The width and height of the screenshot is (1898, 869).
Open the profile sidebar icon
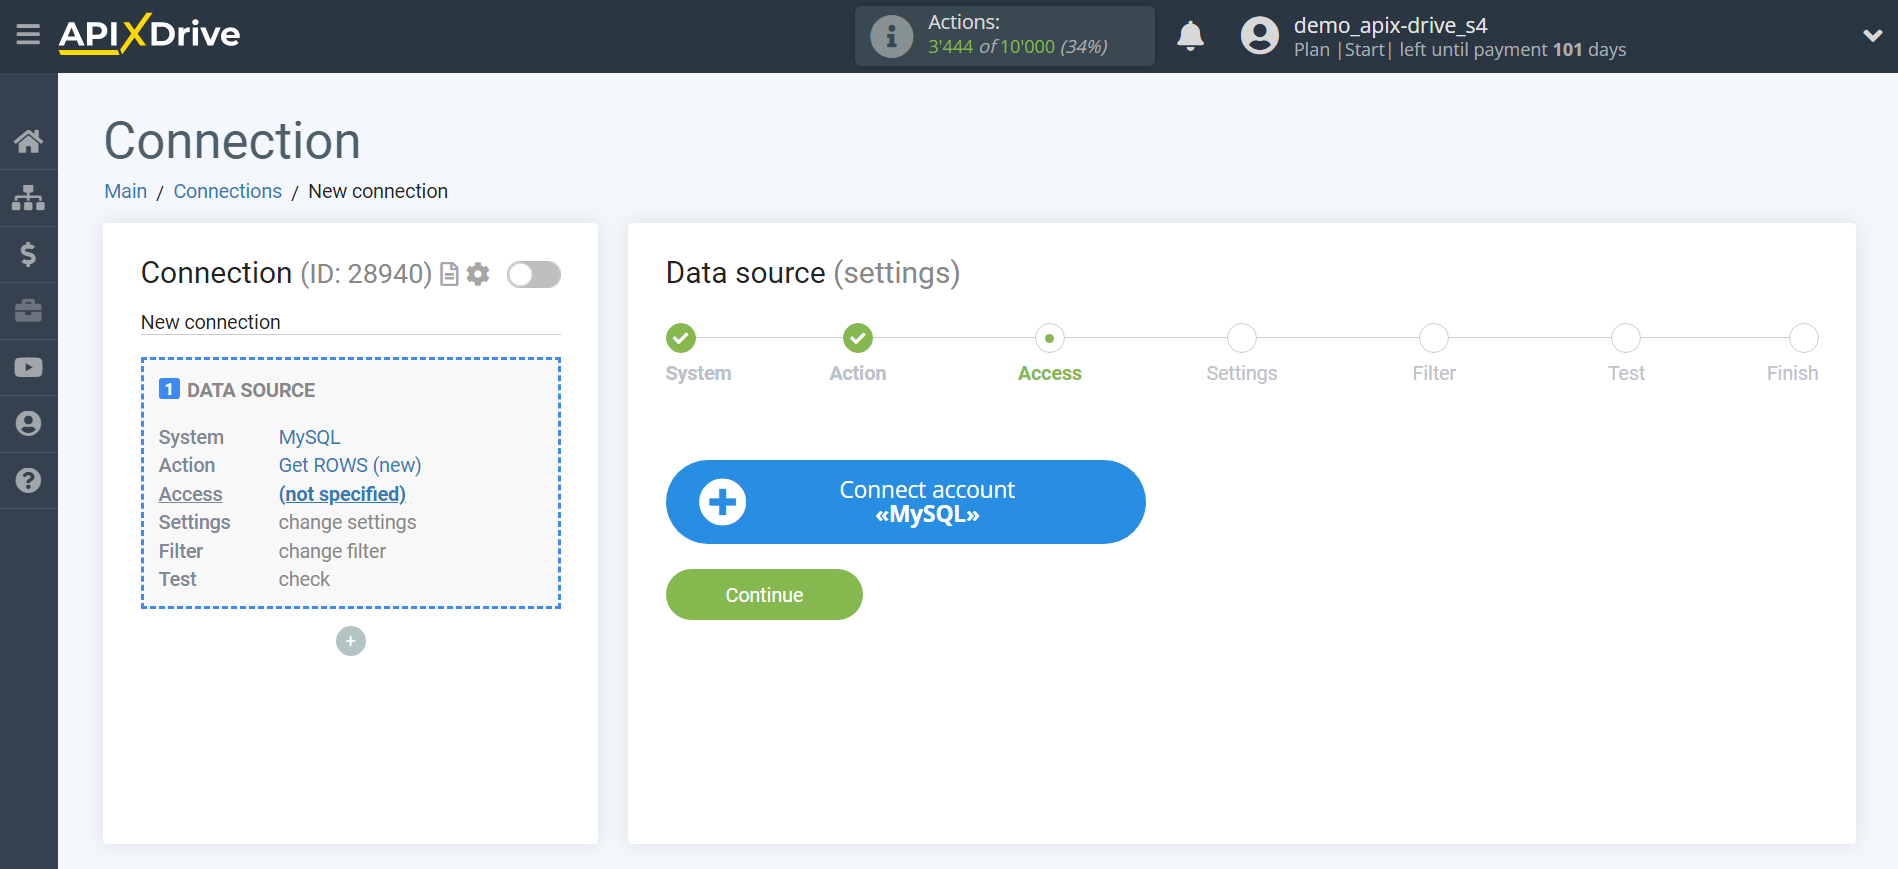[x=28, y=424]
